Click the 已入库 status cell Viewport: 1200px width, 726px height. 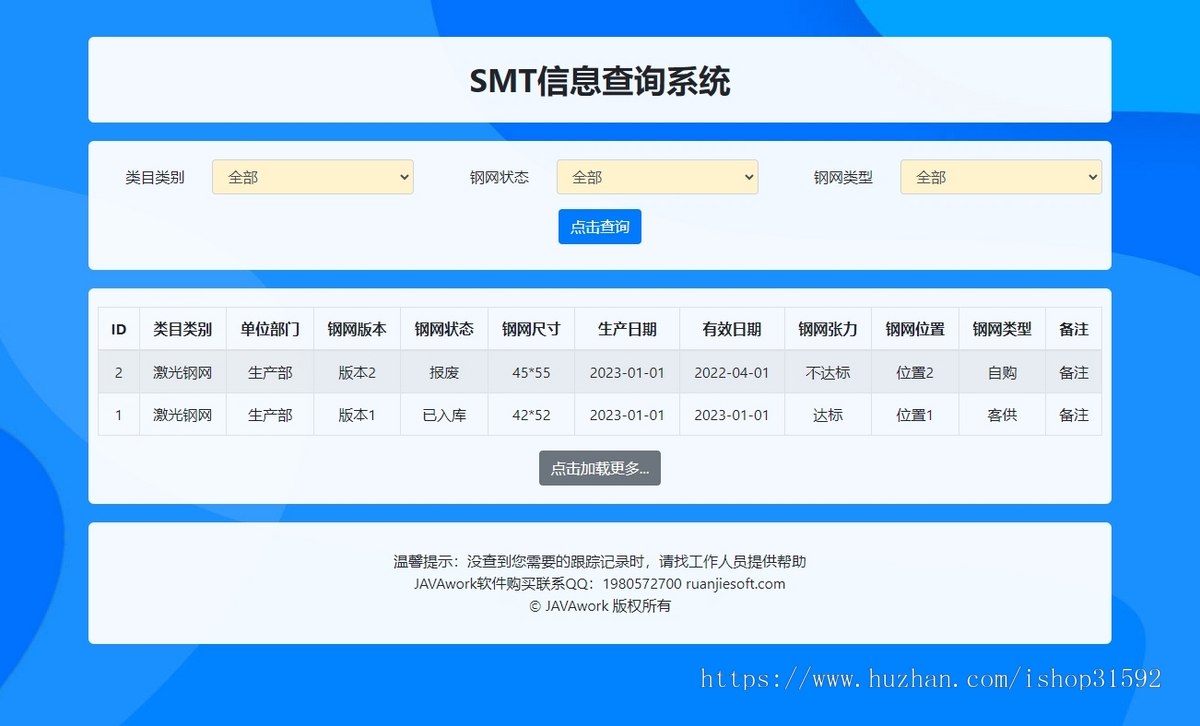pyautogui.click(x=444, y=414)
